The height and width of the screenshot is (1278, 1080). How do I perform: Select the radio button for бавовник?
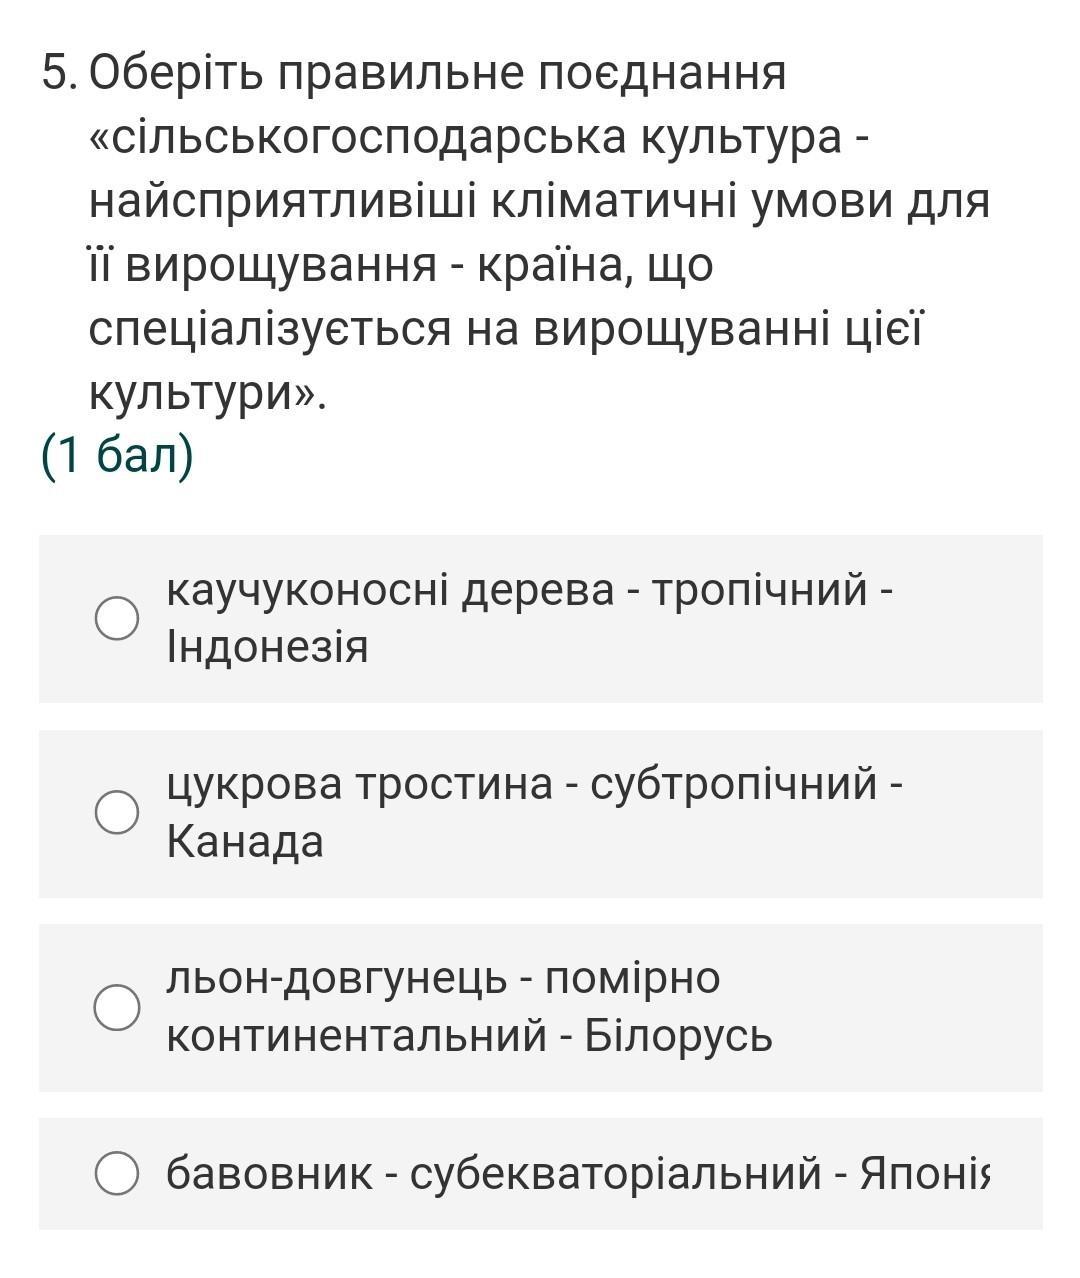[117, 1173]
